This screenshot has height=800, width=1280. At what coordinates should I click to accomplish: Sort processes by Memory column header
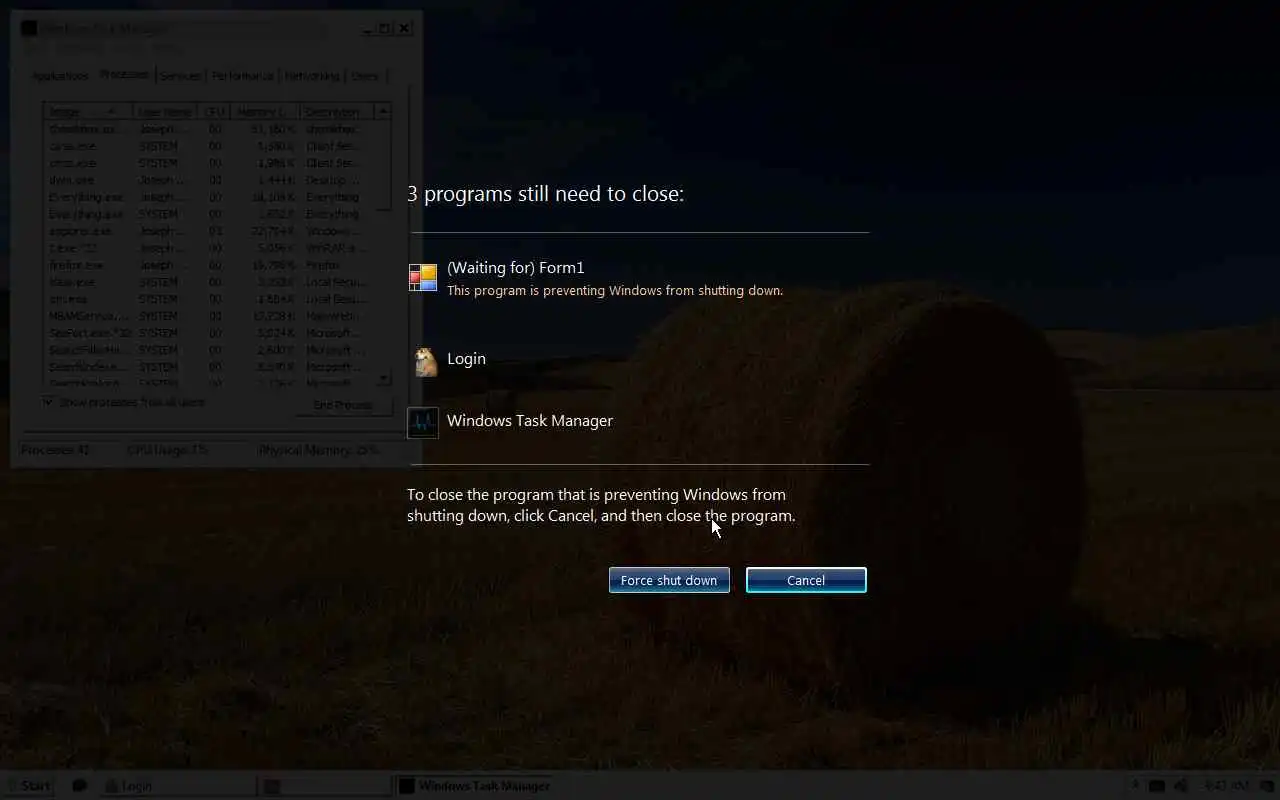(265, 112)
